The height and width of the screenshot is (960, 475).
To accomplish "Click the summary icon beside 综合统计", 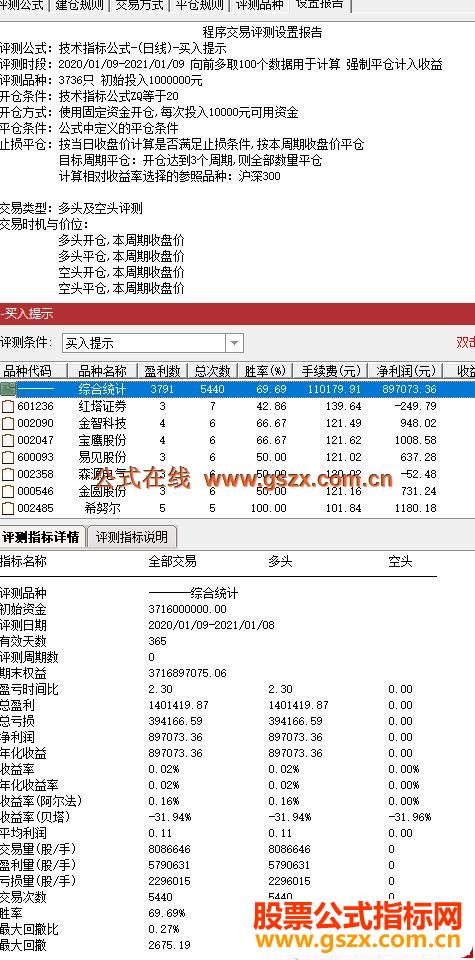I will coord(7,389).
